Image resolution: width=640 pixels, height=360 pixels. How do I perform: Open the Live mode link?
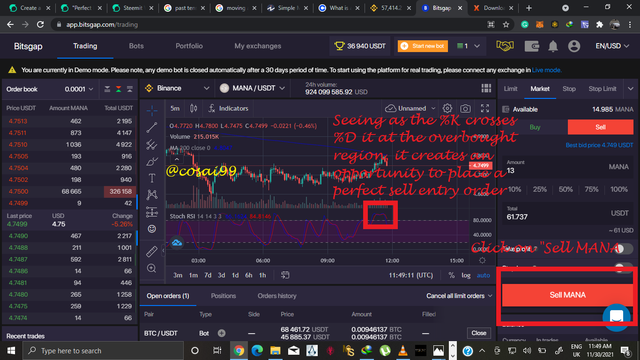click(546, 70)
